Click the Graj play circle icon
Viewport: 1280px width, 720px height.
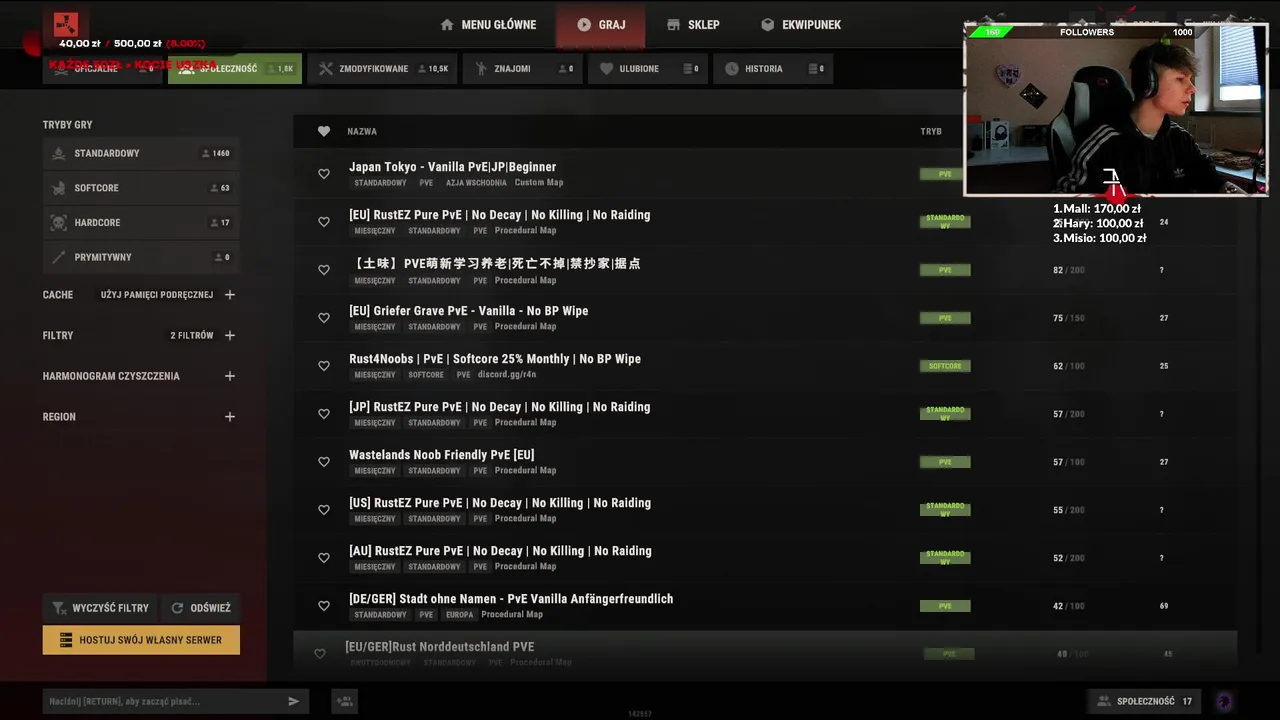(584, 24)
